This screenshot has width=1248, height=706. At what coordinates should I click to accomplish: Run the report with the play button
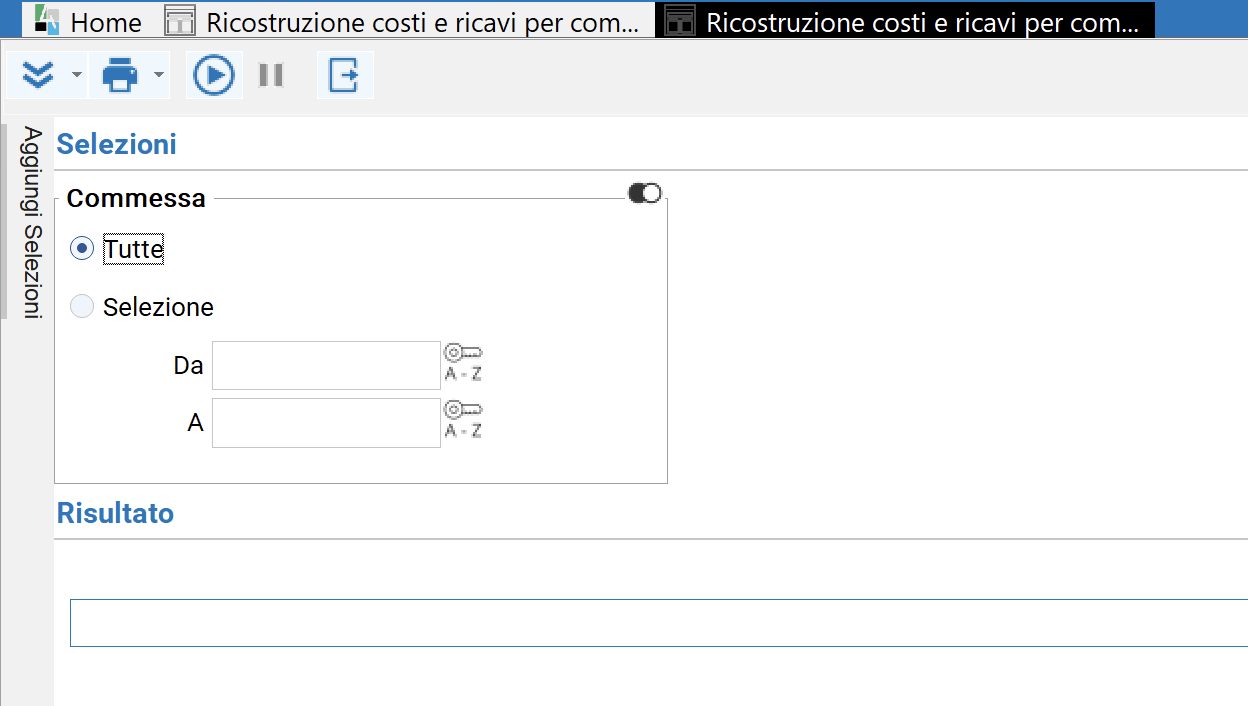click(x=214, y=75)
